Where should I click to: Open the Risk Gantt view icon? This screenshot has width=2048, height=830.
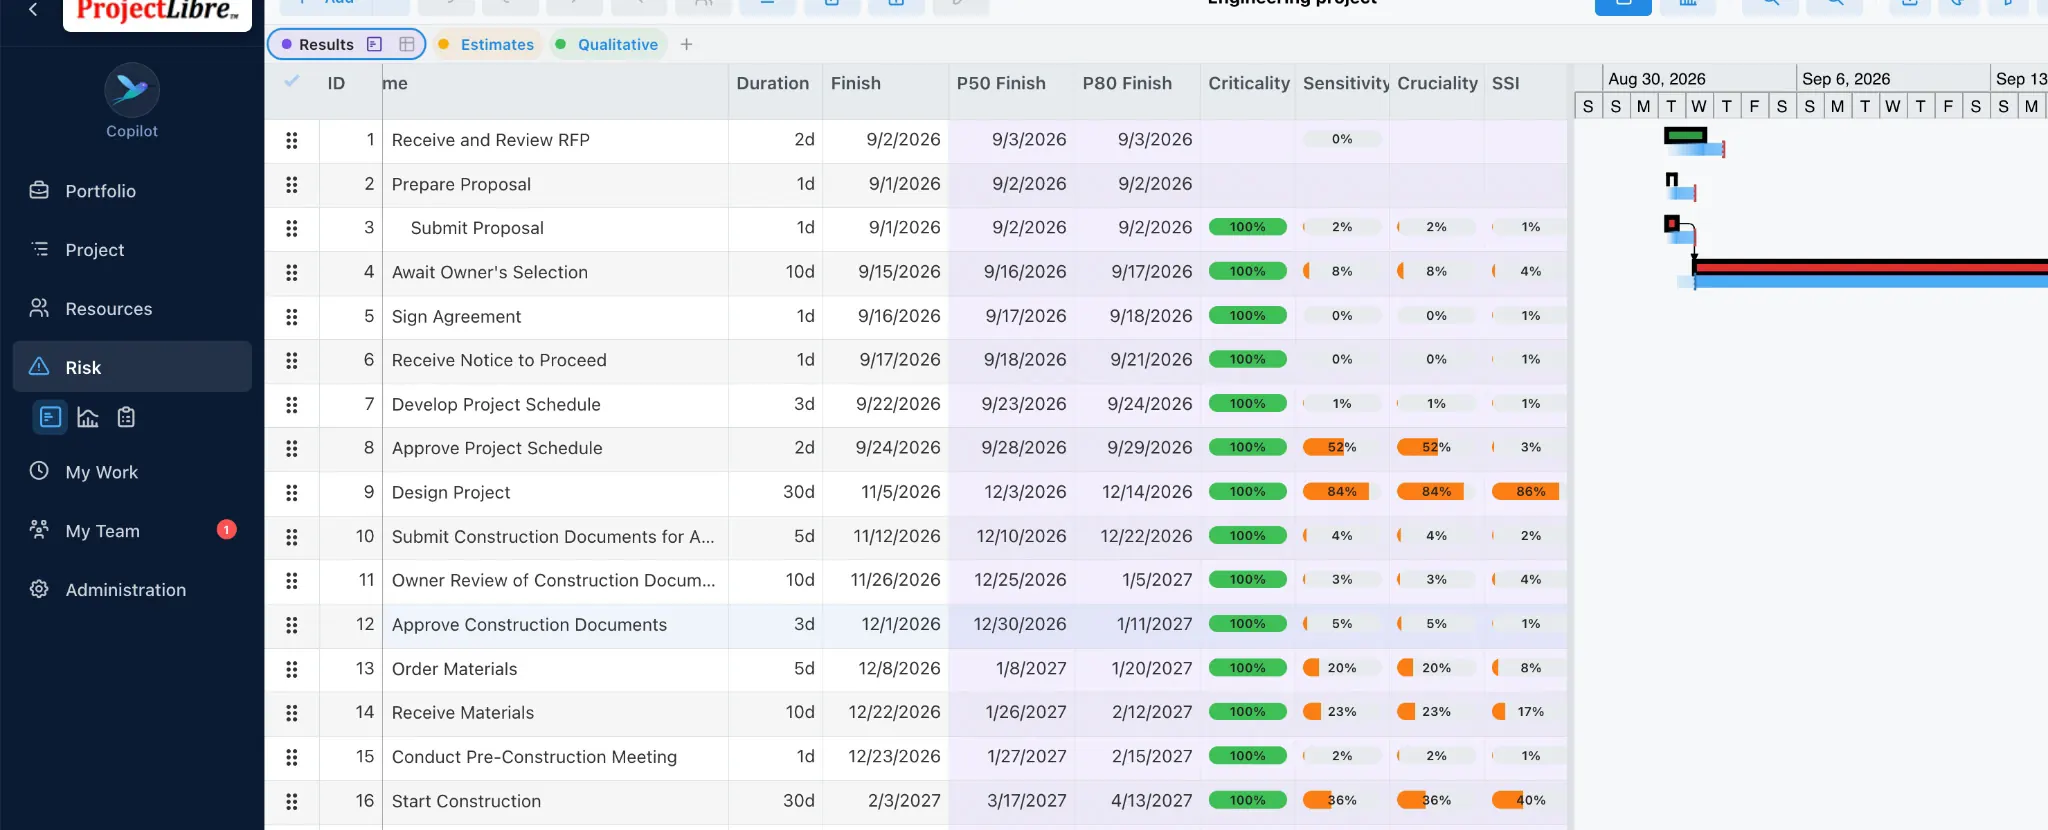click(50, 417)
